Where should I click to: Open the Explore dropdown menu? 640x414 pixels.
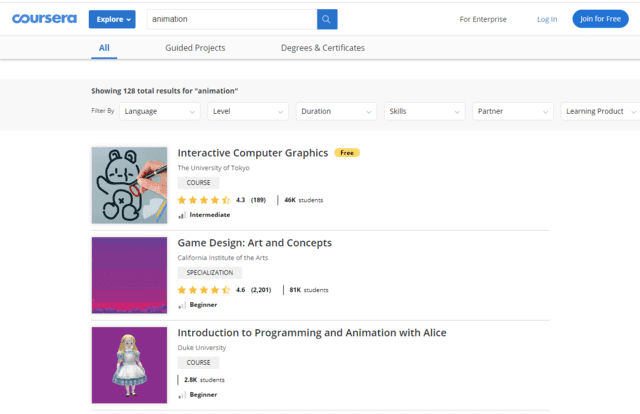coord(112,19)
